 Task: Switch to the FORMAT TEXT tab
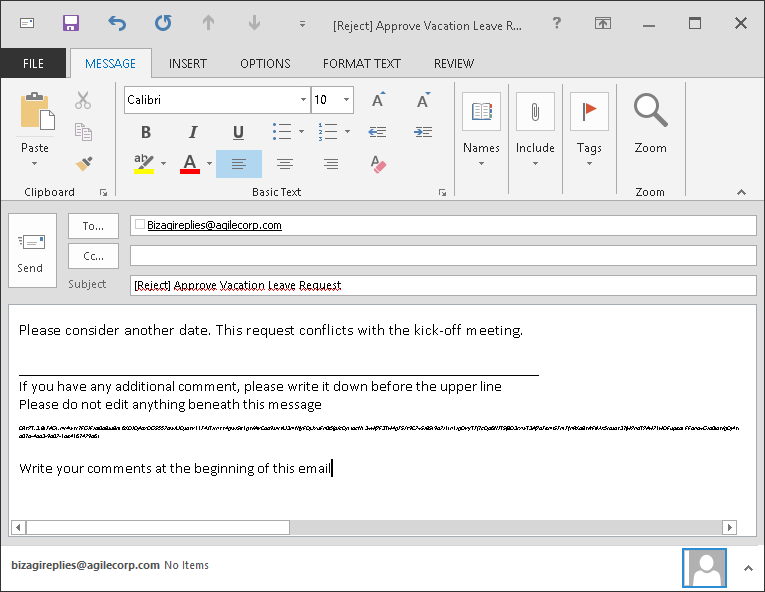pyautogui.click(x=362, y=63)
